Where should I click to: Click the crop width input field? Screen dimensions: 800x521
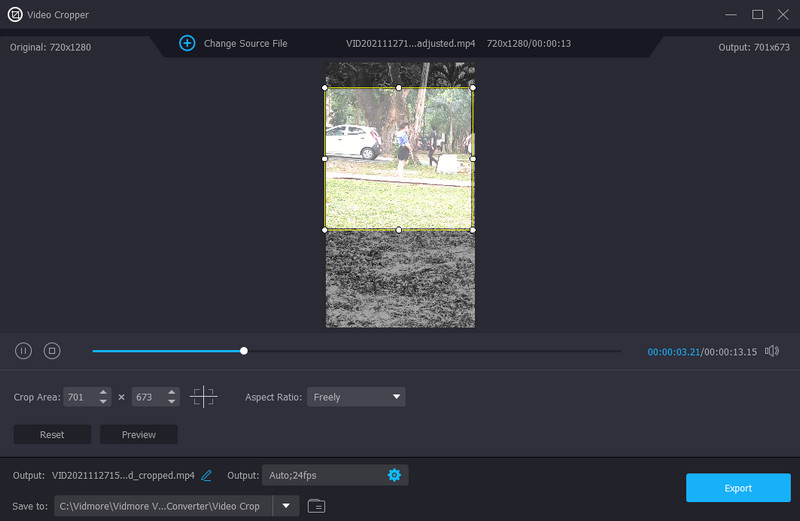click(79, 397)
